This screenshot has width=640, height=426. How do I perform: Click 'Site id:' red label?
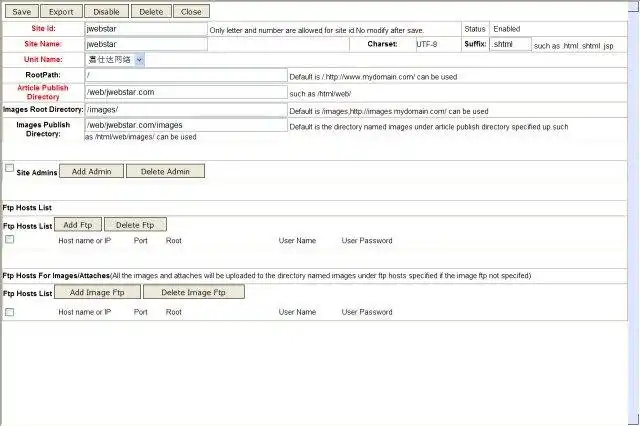[43, 29]
